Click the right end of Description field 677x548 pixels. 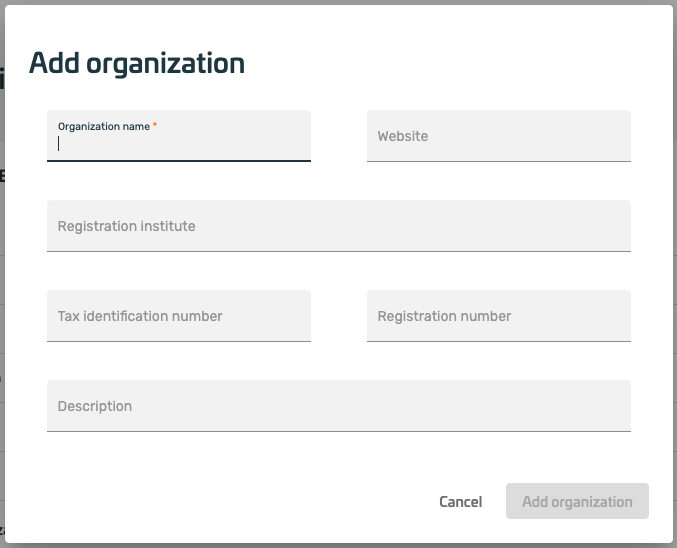coord(615,406)
